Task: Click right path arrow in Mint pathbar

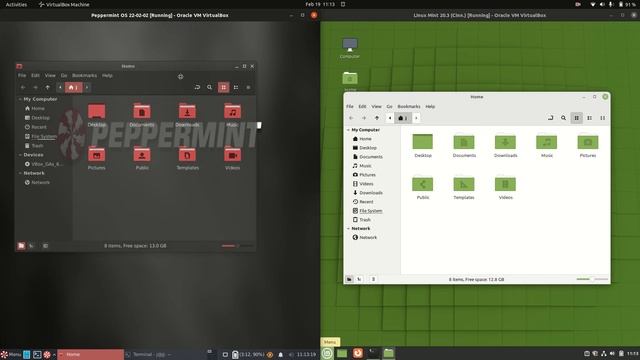Action: coord(416,118)
